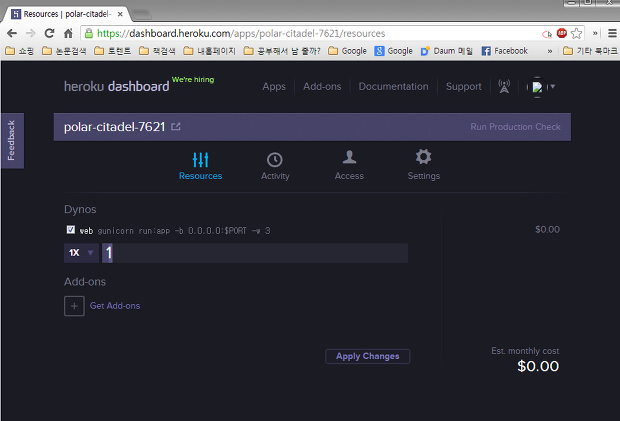Click the red extension icon left of AdBlock
This screenshot has height=421, width=620.
(546, 34)
